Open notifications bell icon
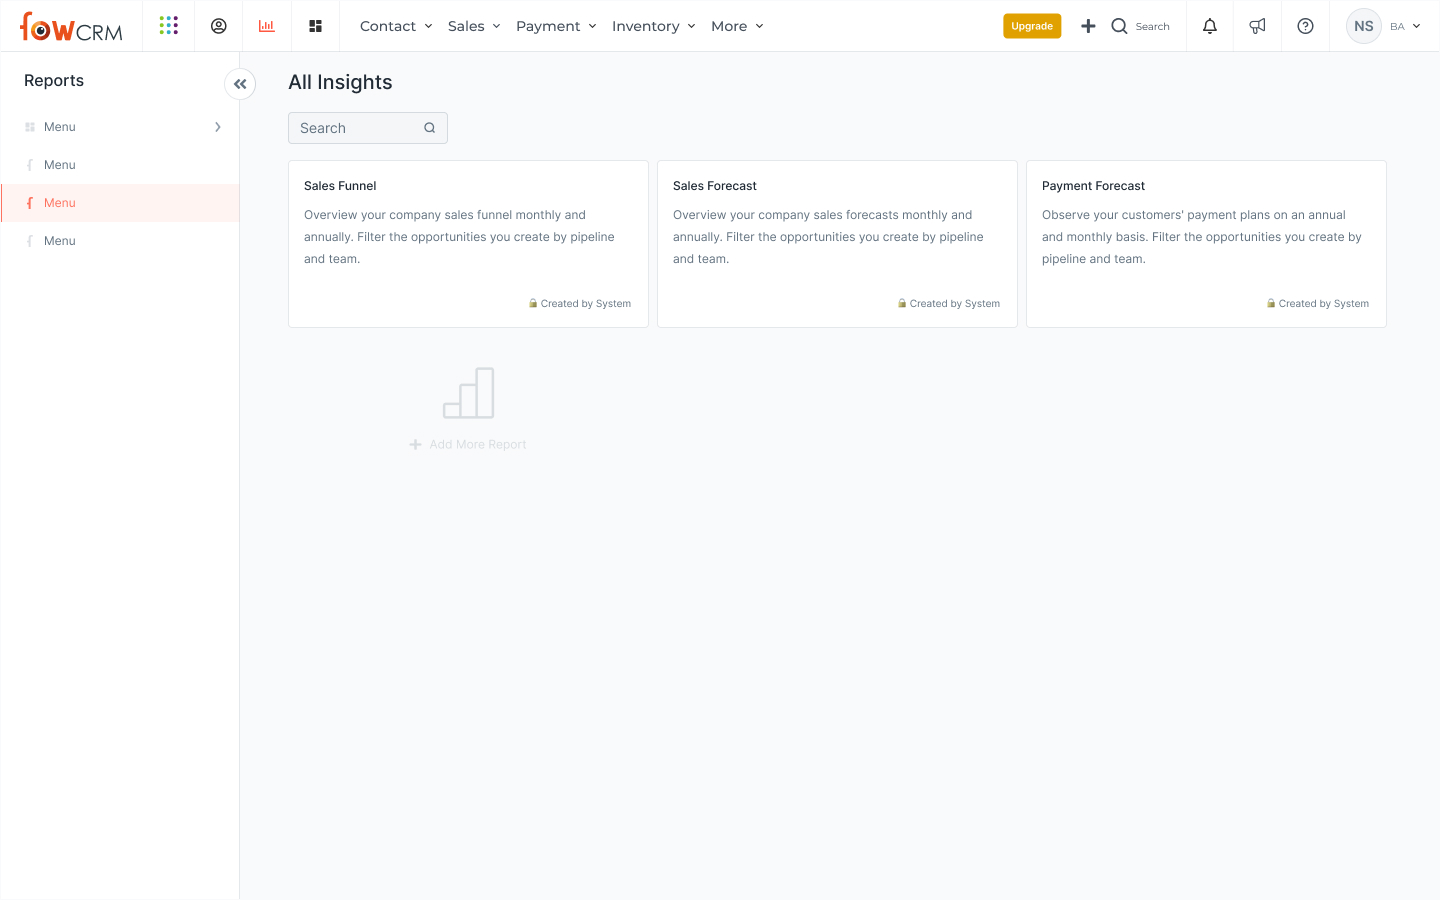The image size is (1440, 900). coord(1210,26)
